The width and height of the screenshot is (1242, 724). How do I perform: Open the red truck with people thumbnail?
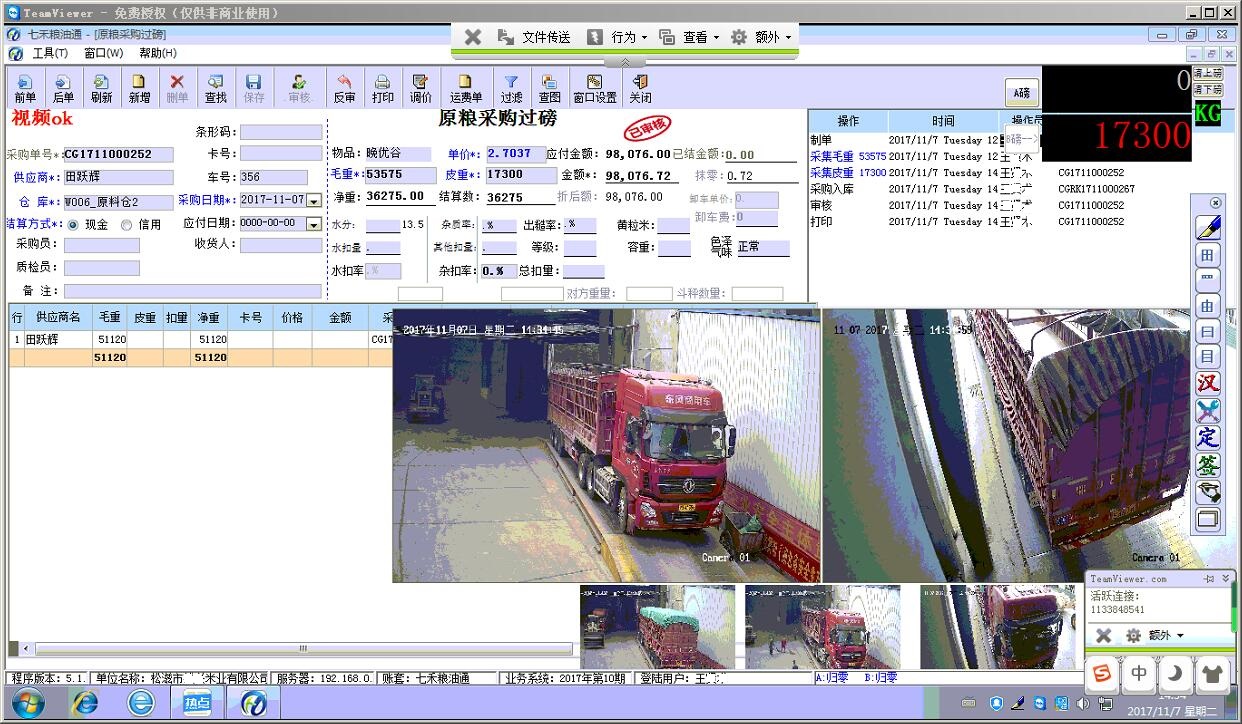point(822,627)
